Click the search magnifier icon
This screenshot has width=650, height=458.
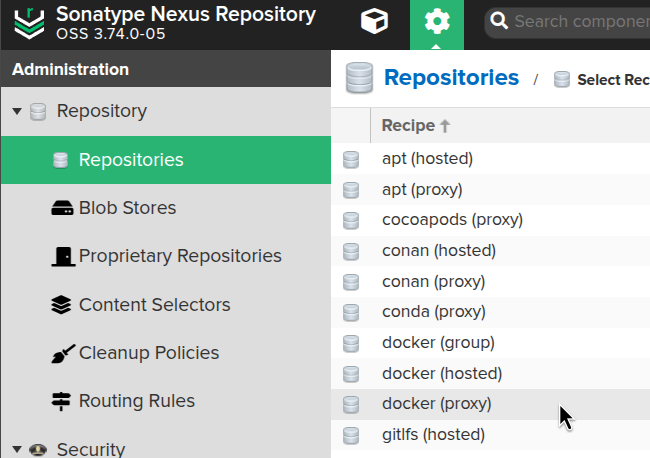[x=499, y=20]
